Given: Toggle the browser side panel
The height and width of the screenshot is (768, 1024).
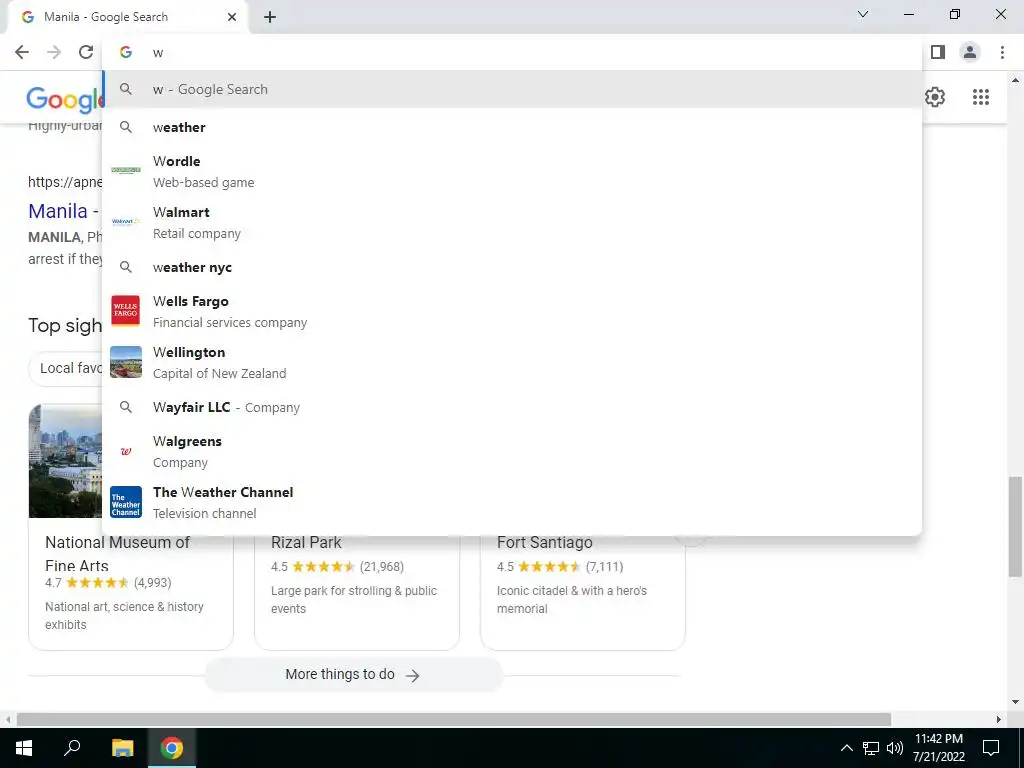Looking at the screenshot, I should pyautogui.click(x=938, y=52).
